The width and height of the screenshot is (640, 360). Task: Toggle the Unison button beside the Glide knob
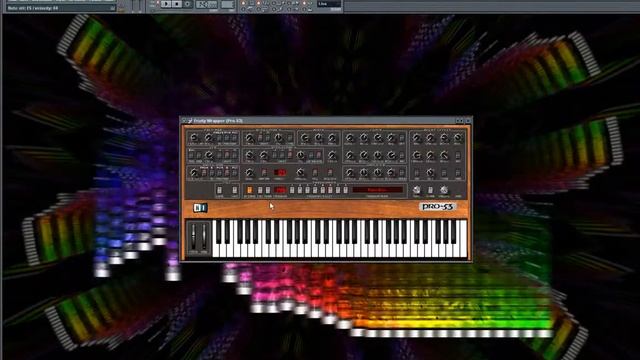264,173
